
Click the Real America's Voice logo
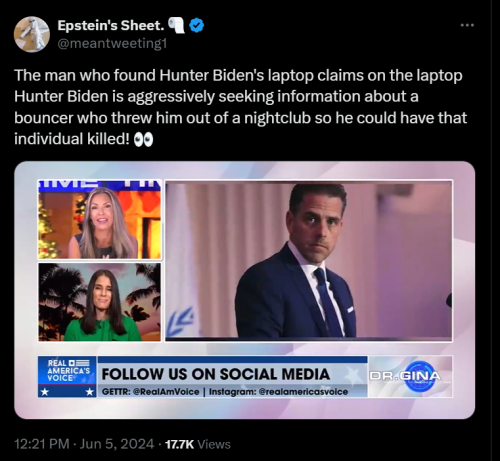pyautogui.click(x=67, y=377)
